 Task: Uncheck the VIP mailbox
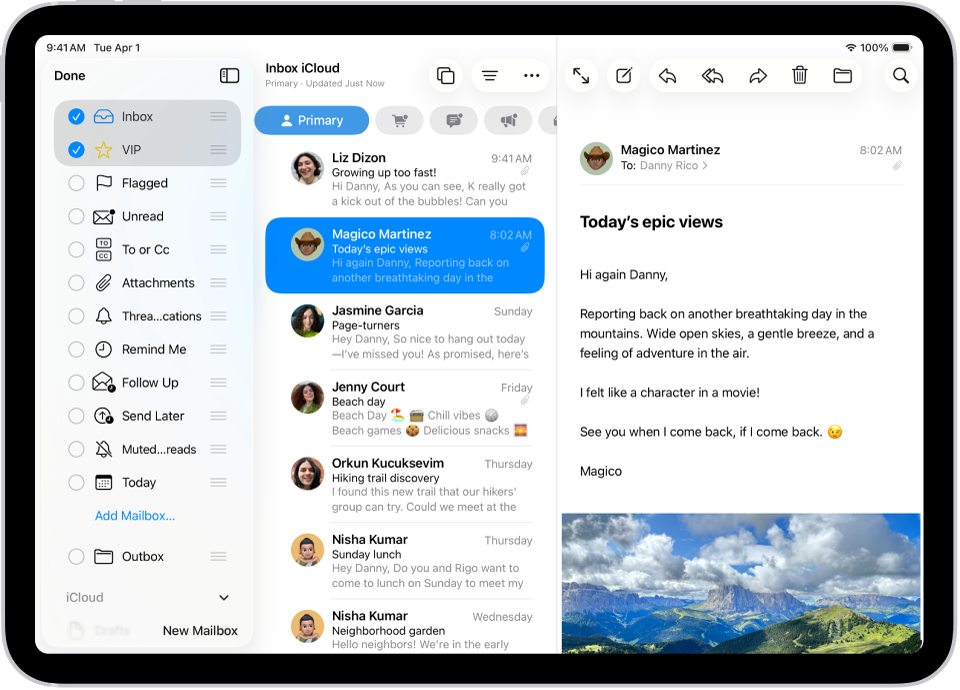(76, 150)
